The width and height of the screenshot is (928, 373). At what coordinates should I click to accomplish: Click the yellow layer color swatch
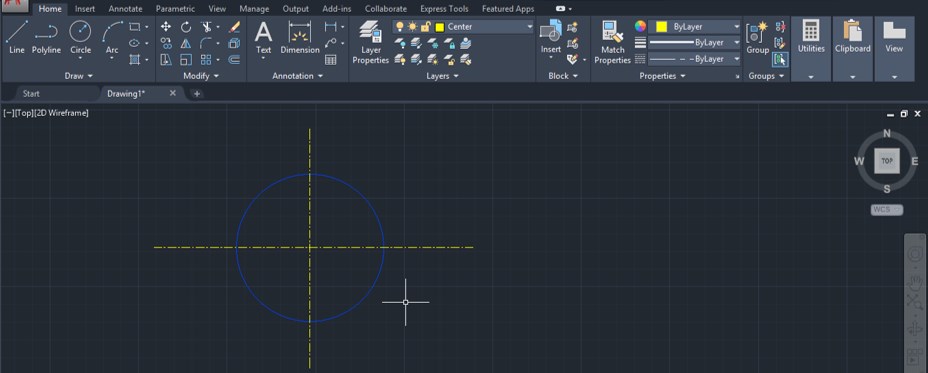tap(439, 27)
